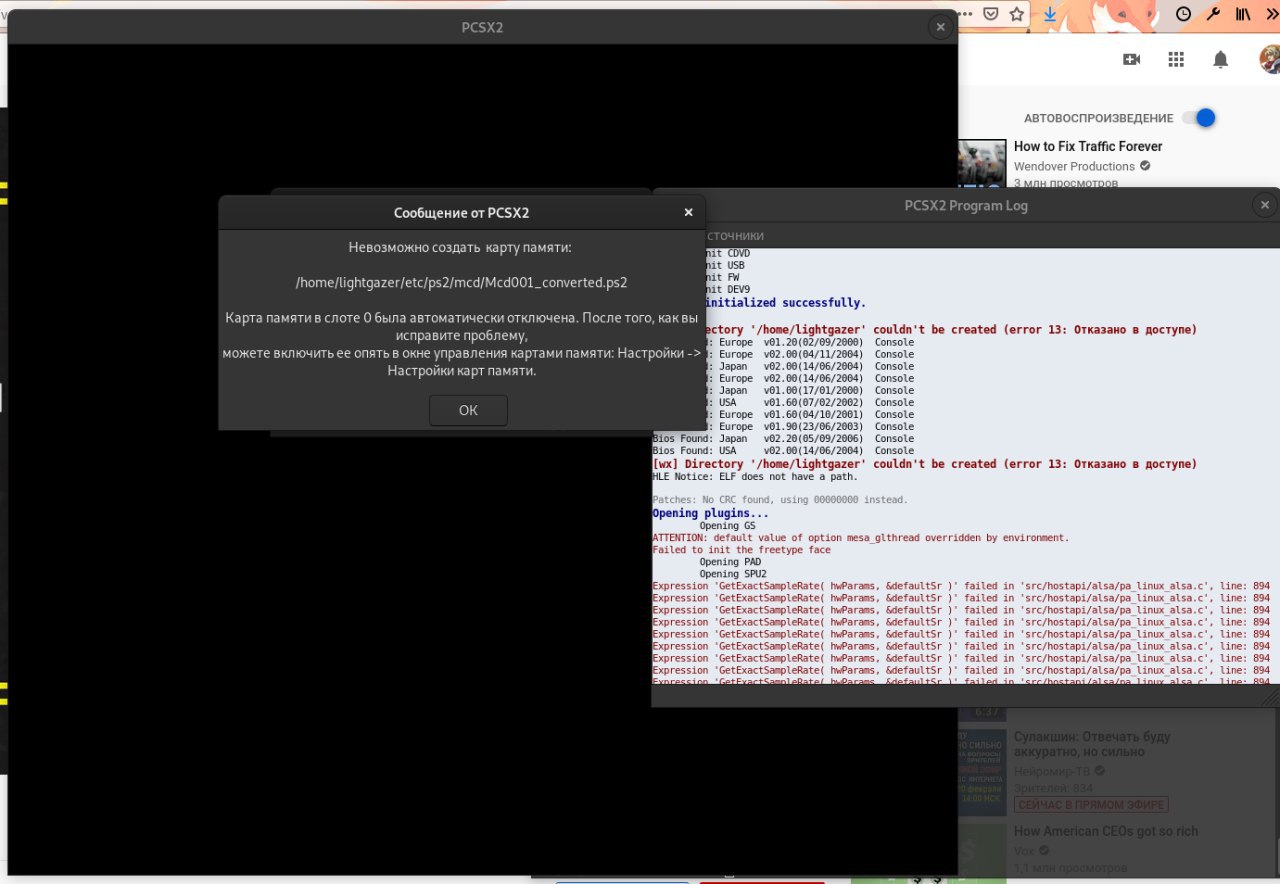Click 'Patches: No CRC found' log line
Viewport: 1280px width, 884px height.
(780, 499)
